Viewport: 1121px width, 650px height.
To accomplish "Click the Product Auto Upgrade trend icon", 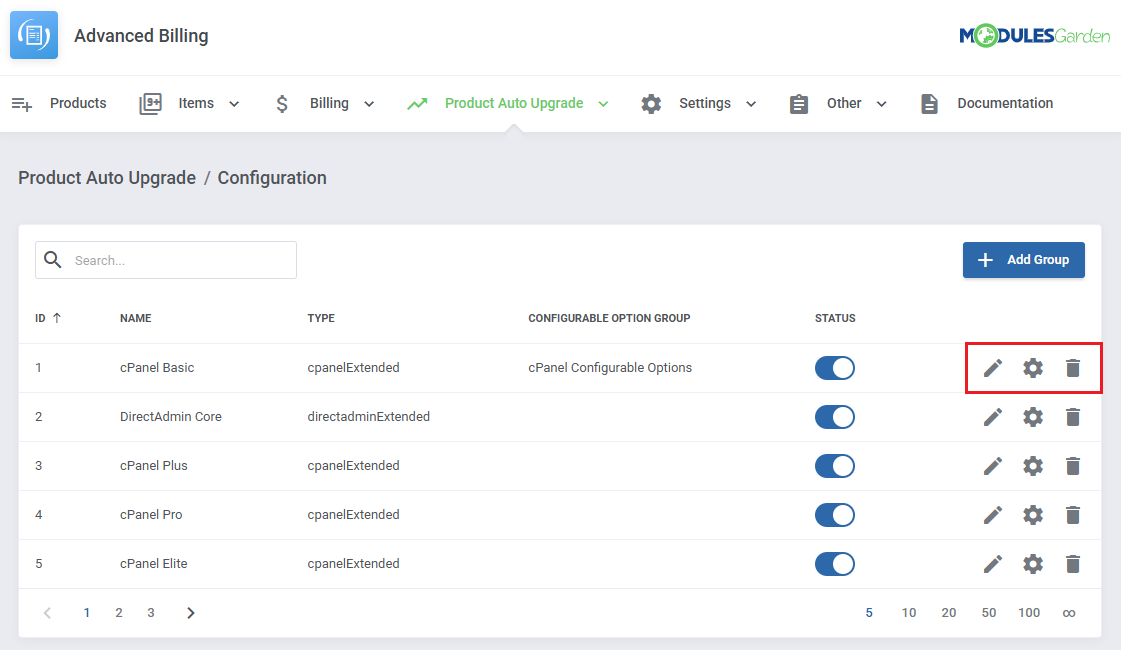I will (418, 104).
